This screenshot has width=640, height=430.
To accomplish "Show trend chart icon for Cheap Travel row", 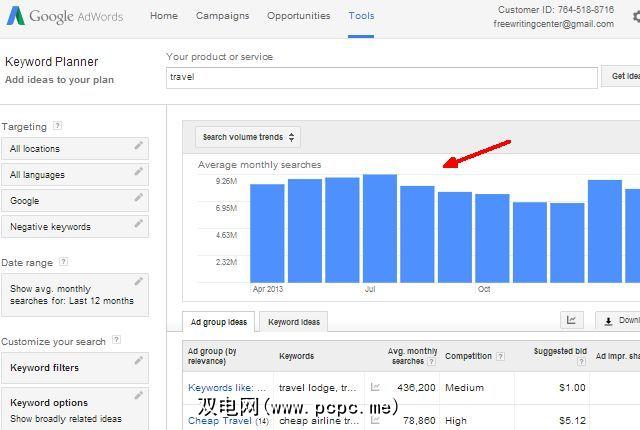I will [375, 419].
